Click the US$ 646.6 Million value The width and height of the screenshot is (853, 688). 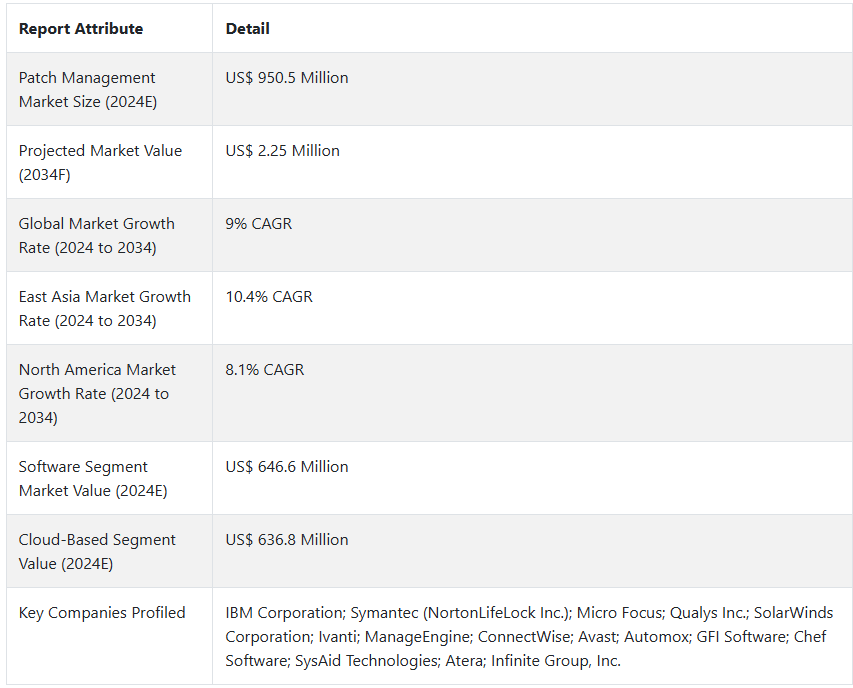(x=287, y=467)
